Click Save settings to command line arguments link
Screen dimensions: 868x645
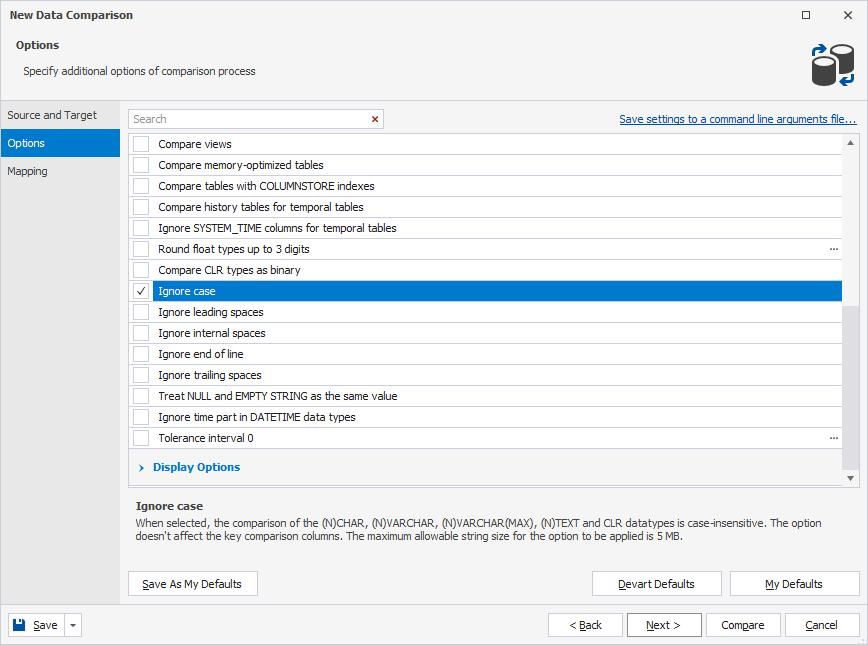(737, 119)
